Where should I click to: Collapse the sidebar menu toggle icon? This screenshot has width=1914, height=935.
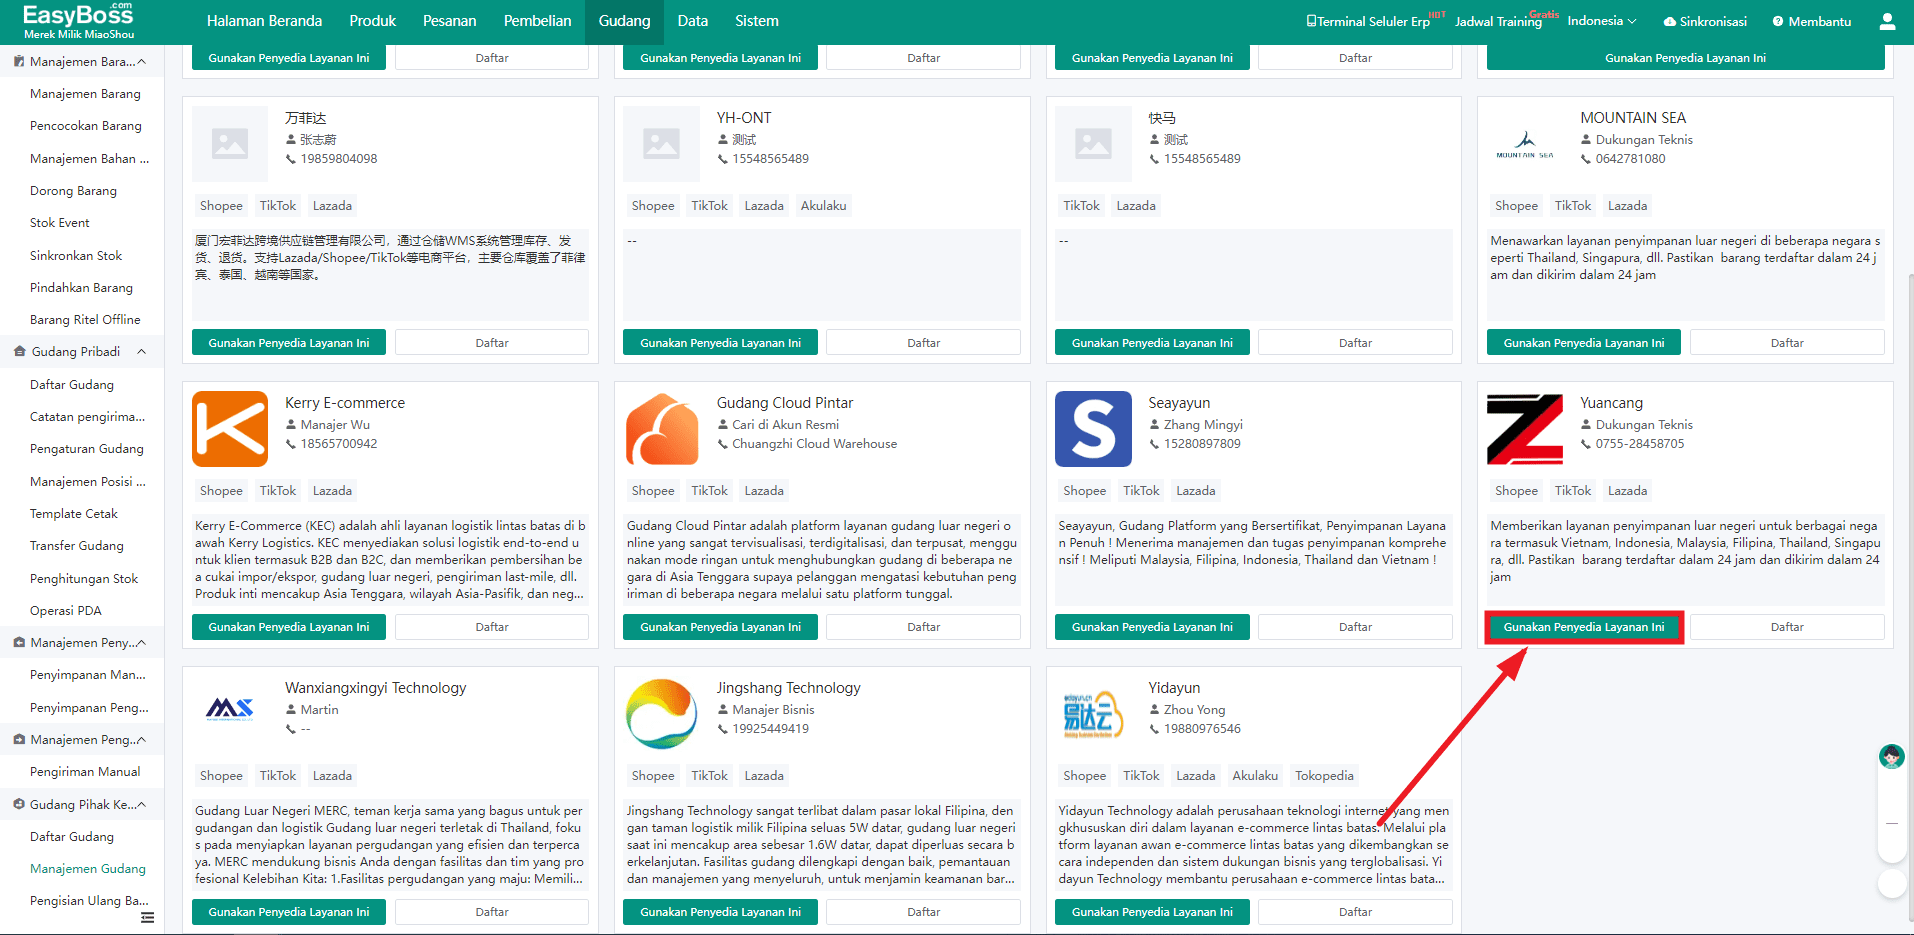[x=147, y=917]
